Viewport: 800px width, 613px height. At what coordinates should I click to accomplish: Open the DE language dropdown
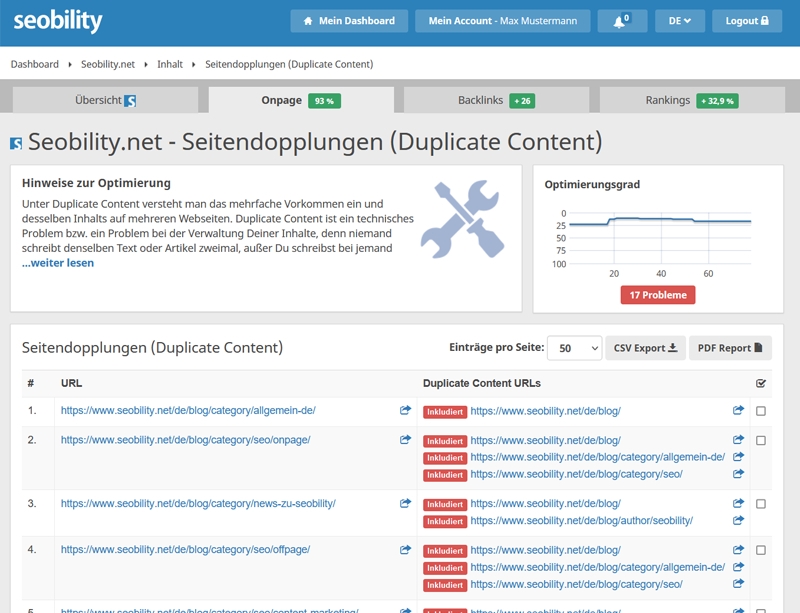(x=680, y=21)
